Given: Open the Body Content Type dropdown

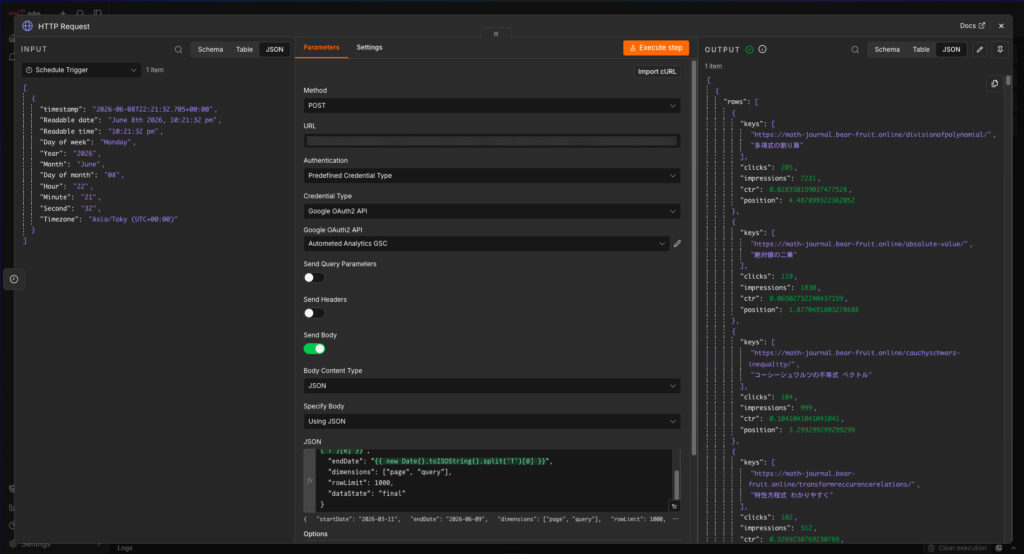Looking at the screenshot, I should (492, 386).
